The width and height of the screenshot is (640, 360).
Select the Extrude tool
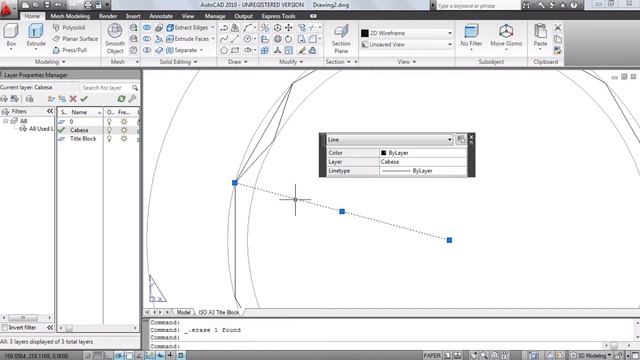(36, 36)
